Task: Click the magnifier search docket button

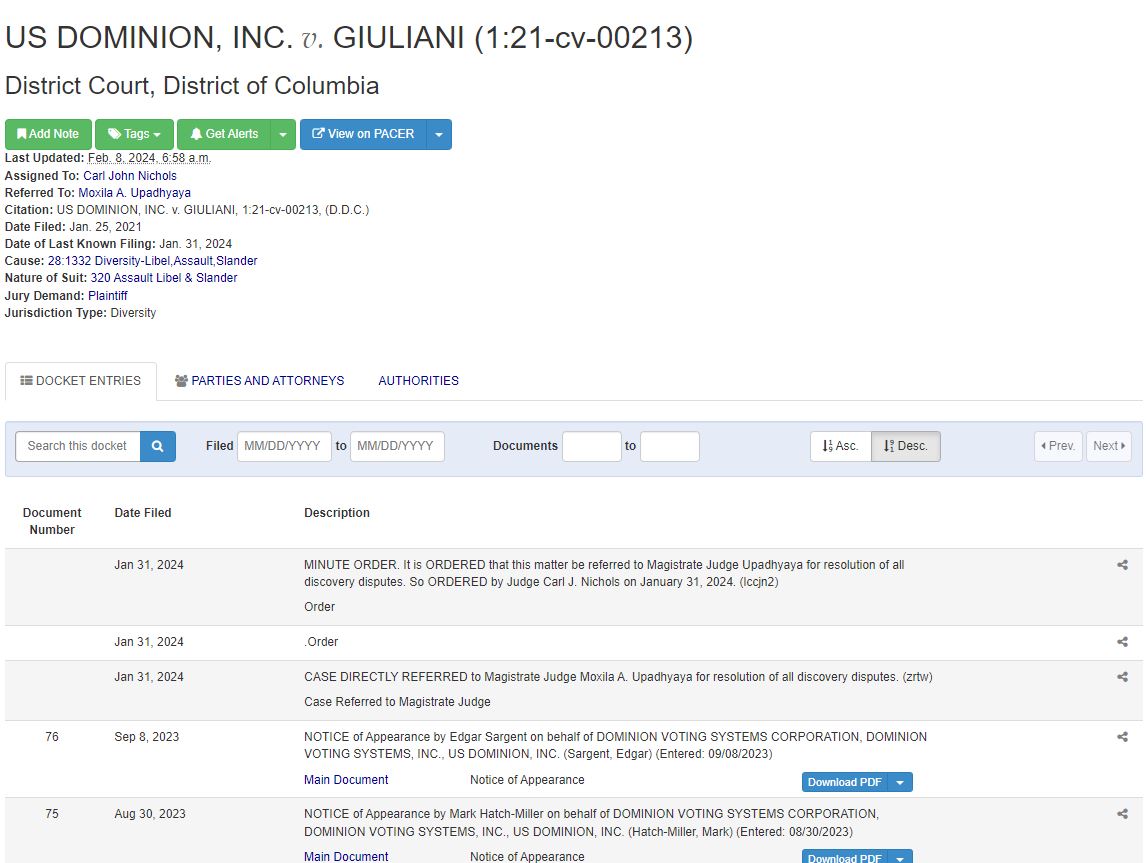Action: tap(158, 446)
